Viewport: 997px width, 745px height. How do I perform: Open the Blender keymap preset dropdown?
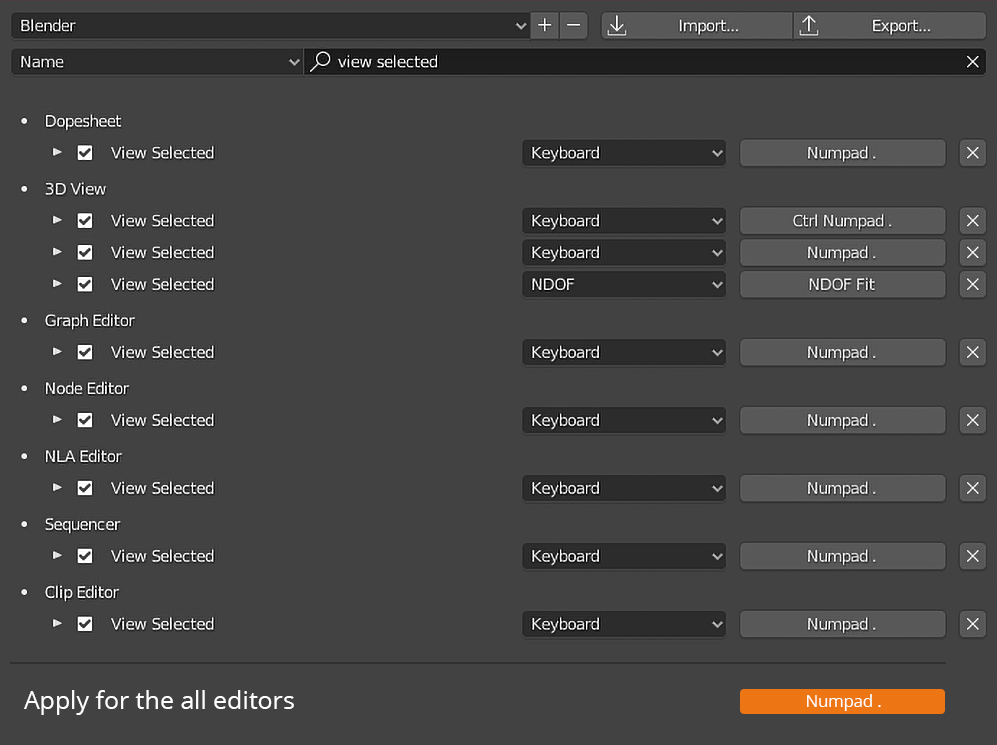pyautogui.click(x=271, y=25)
